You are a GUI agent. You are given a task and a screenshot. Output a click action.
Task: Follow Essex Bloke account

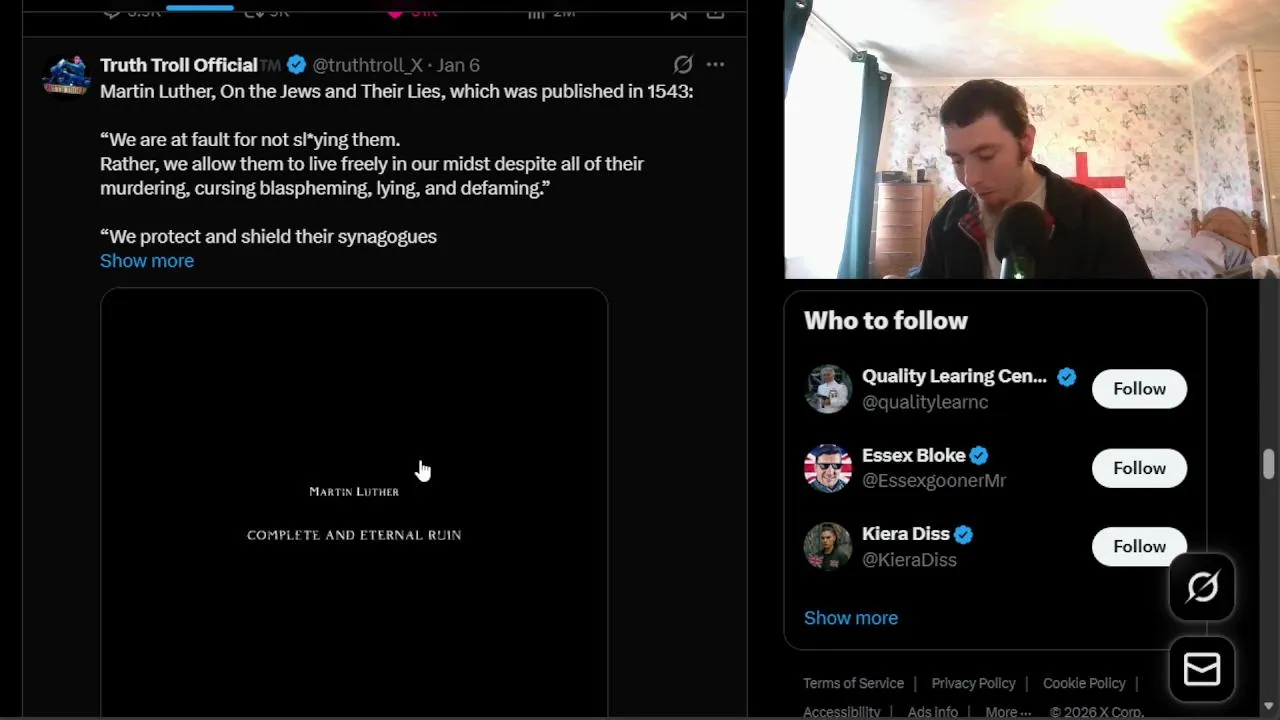(1139, 468)
